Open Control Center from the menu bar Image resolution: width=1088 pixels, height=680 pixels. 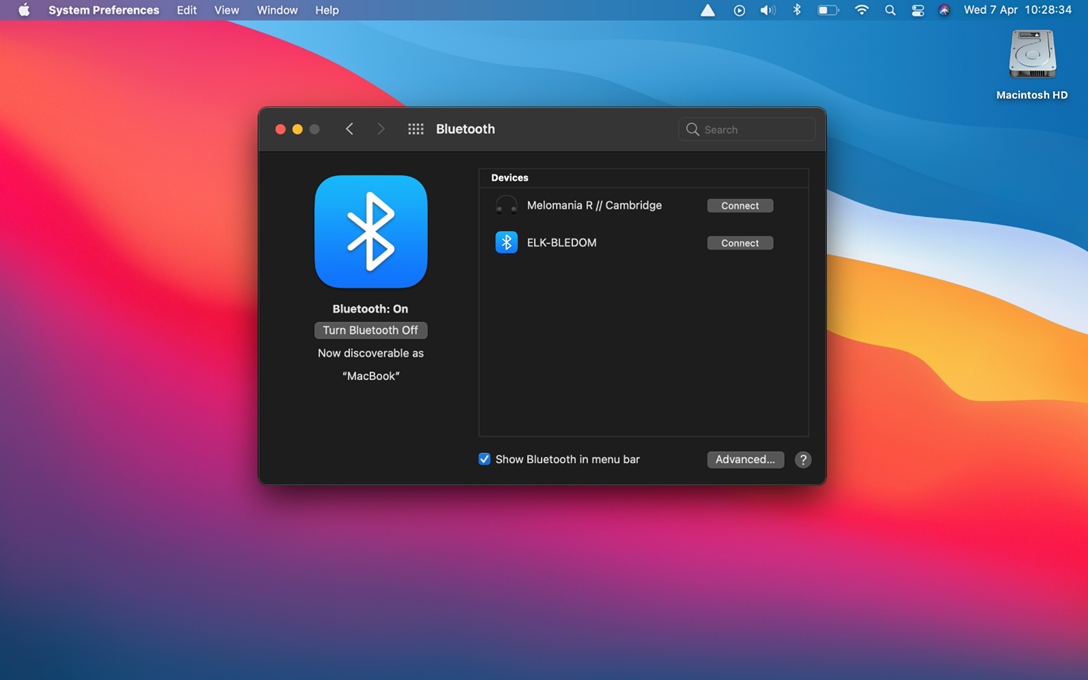(x=917, y=10)
